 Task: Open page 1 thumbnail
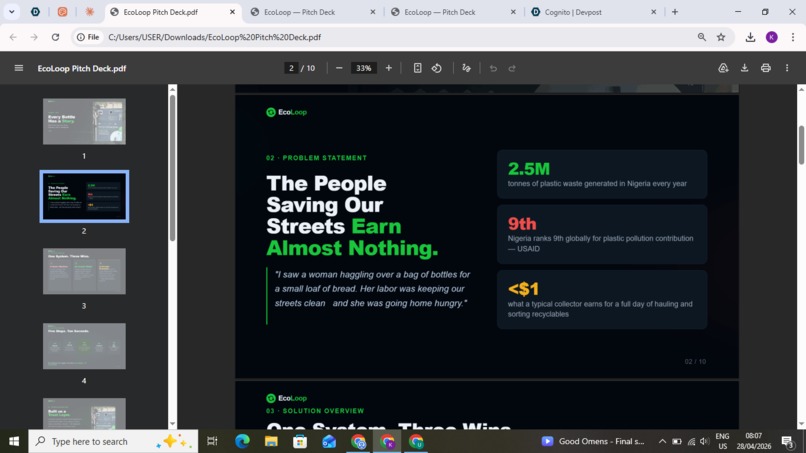(84, 121)
